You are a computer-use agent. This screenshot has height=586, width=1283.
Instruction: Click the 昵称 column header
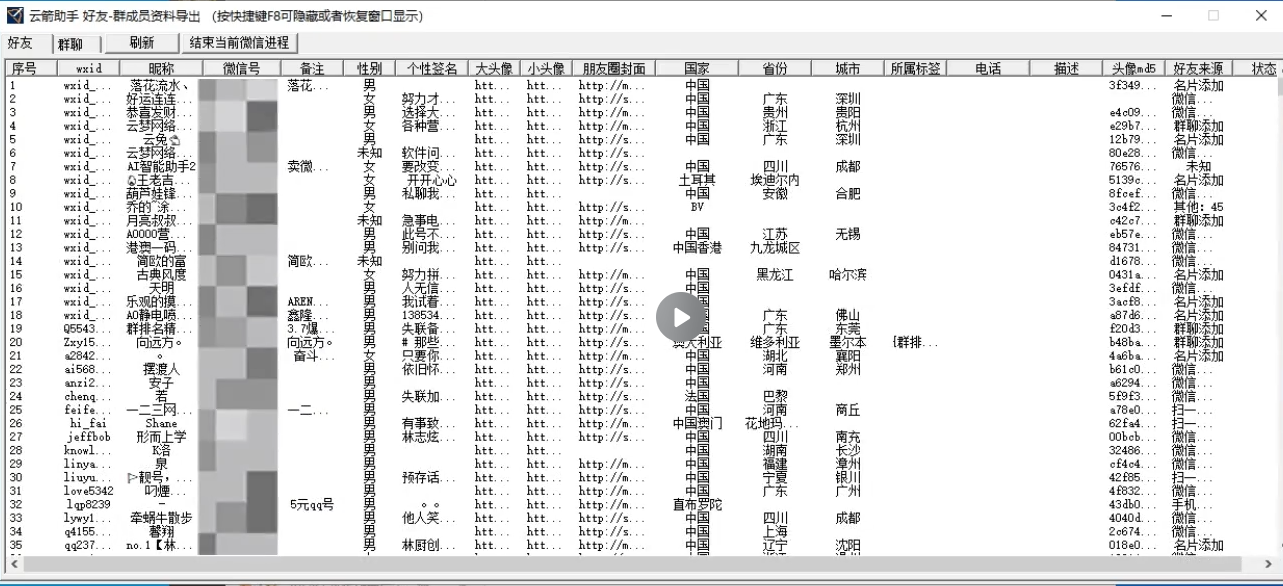click(x=161, y=68)
